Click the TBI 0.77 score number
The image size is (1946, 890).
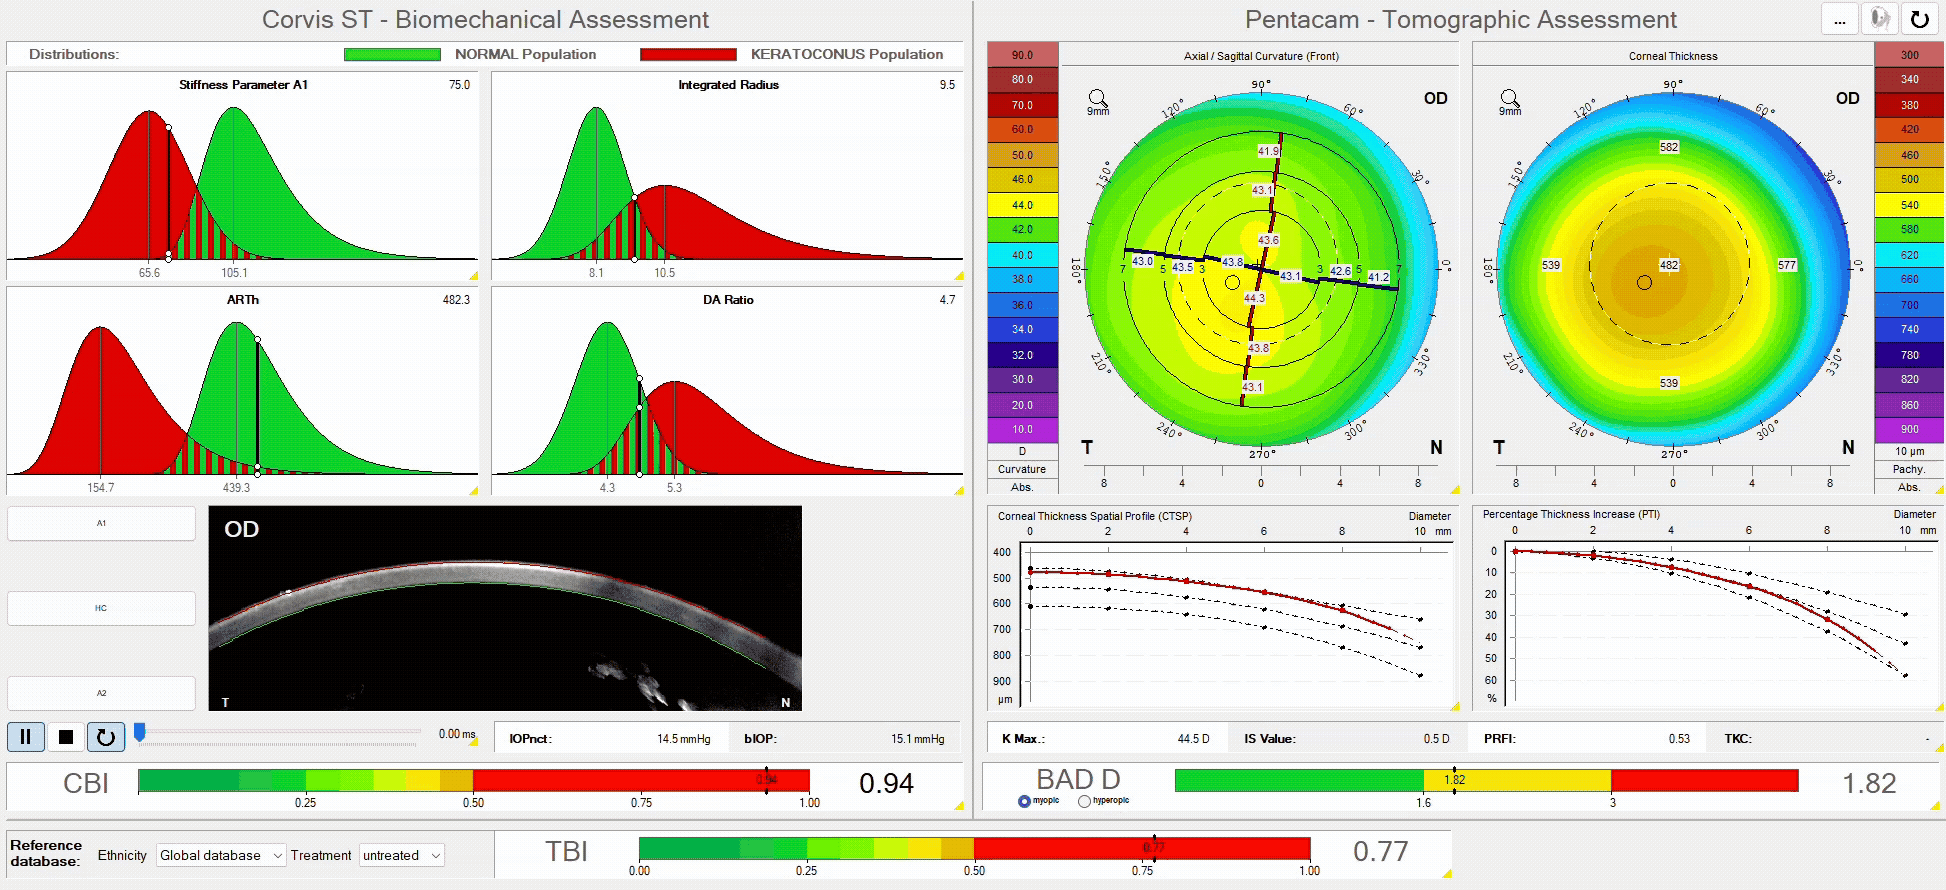click(1381, 851)
